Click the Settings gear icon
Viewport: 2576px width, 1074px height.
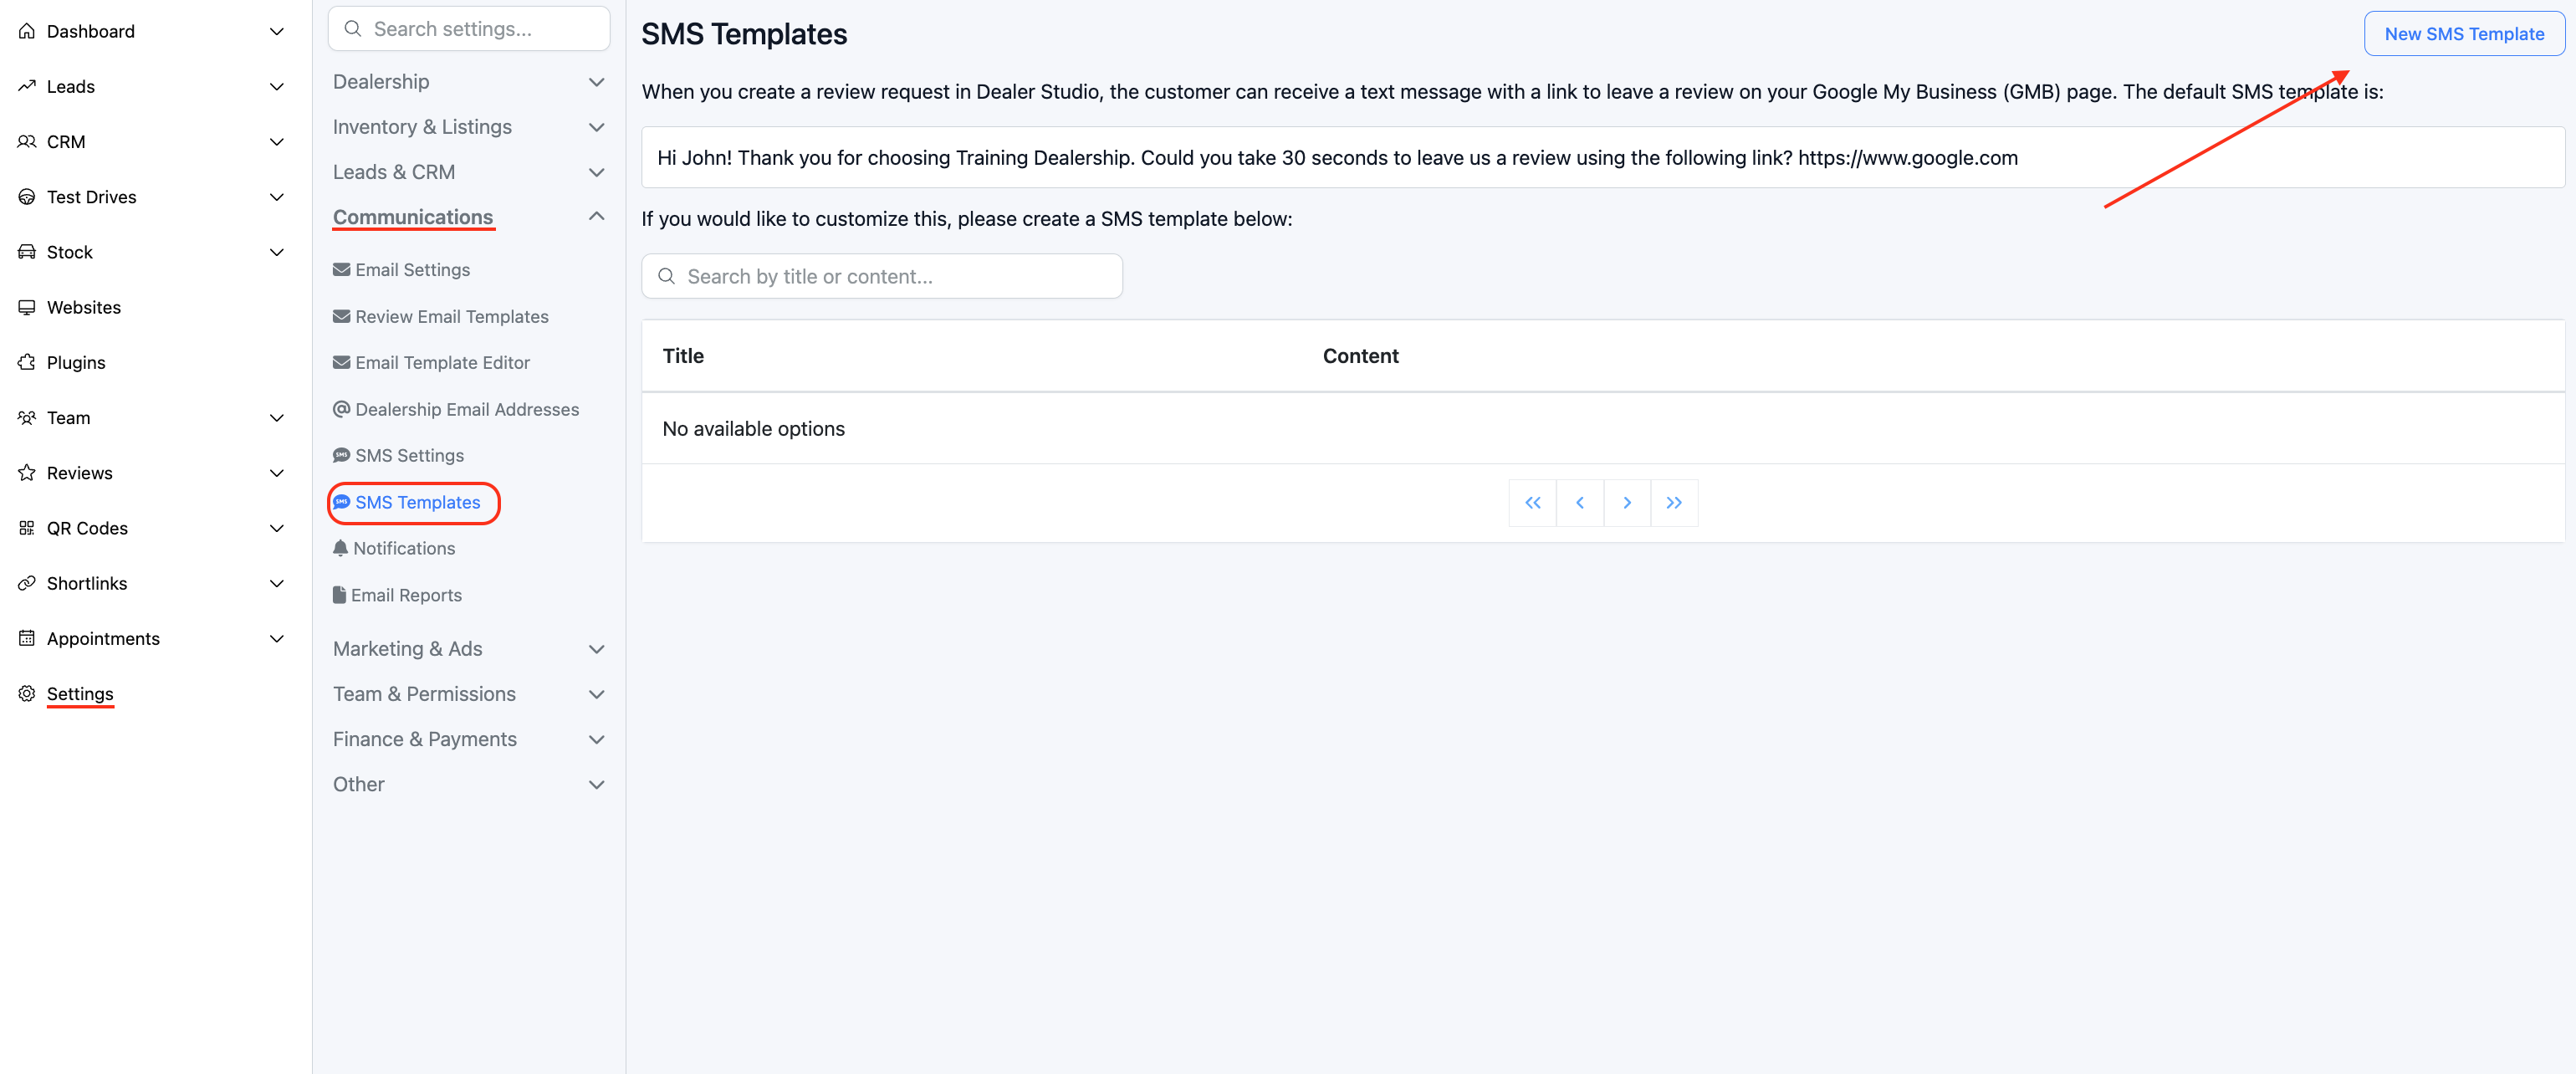point(27,693)
